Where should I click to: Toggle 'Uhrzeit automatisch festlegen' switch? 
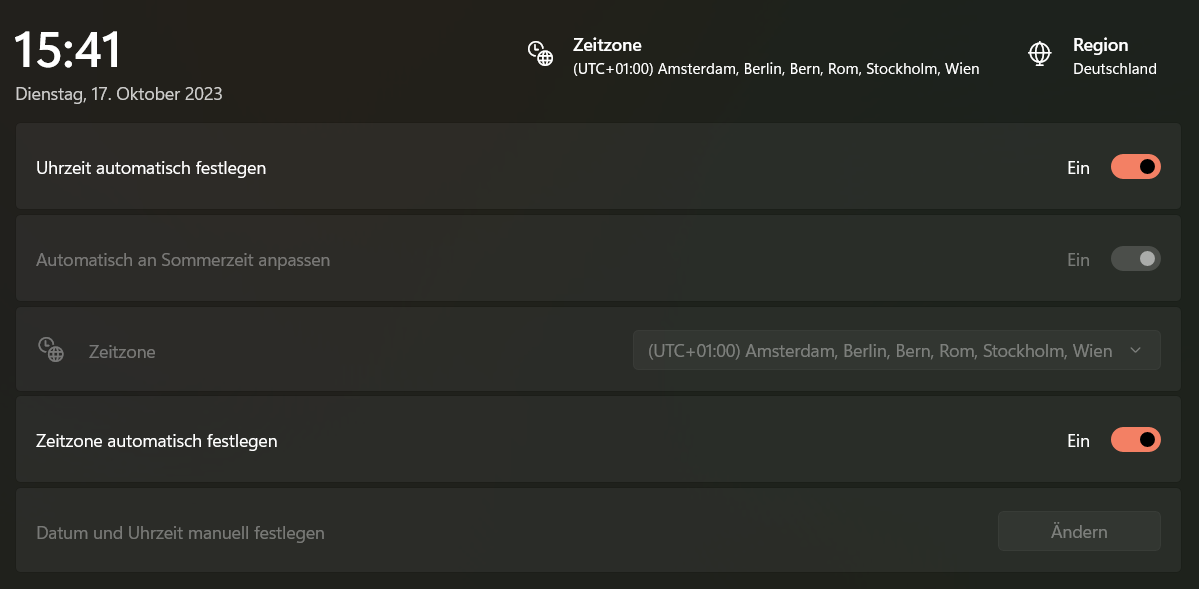[x=1135, y=167]
